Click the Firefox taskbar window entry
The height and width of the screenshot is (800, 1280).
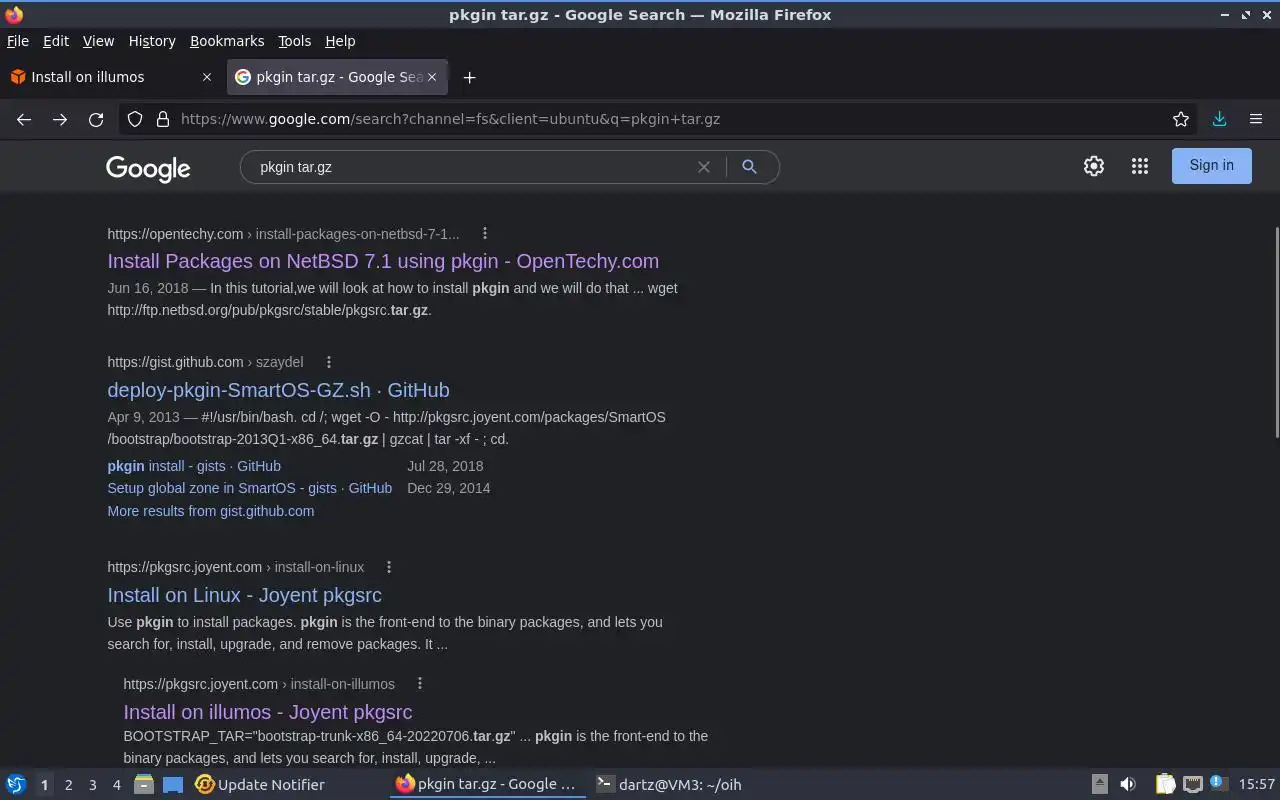(x=486, y=784)
